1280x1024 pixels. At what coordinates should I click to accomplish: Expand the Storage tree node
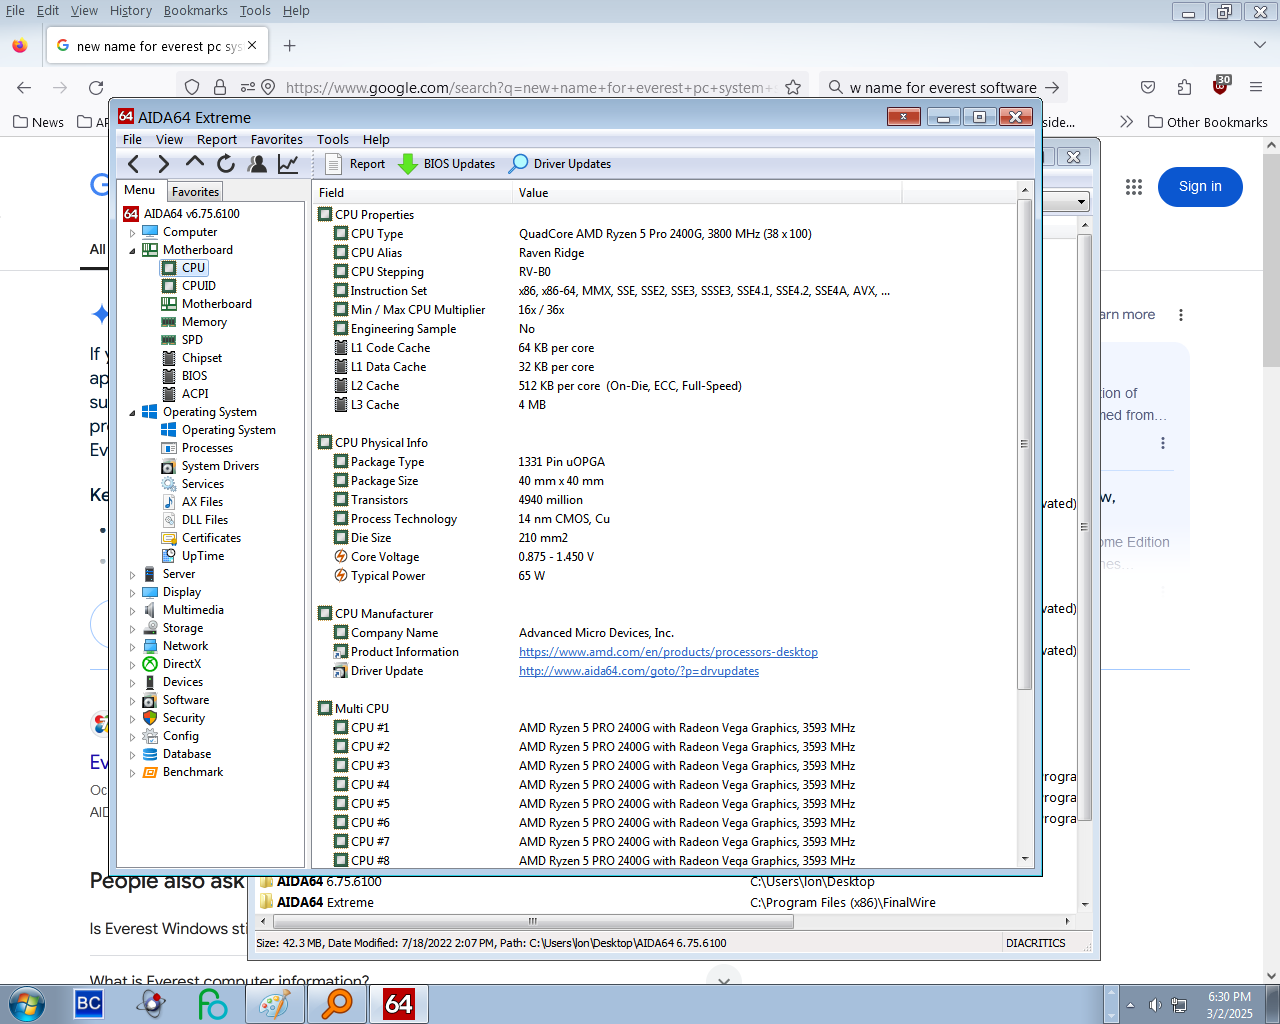[132, 629]
